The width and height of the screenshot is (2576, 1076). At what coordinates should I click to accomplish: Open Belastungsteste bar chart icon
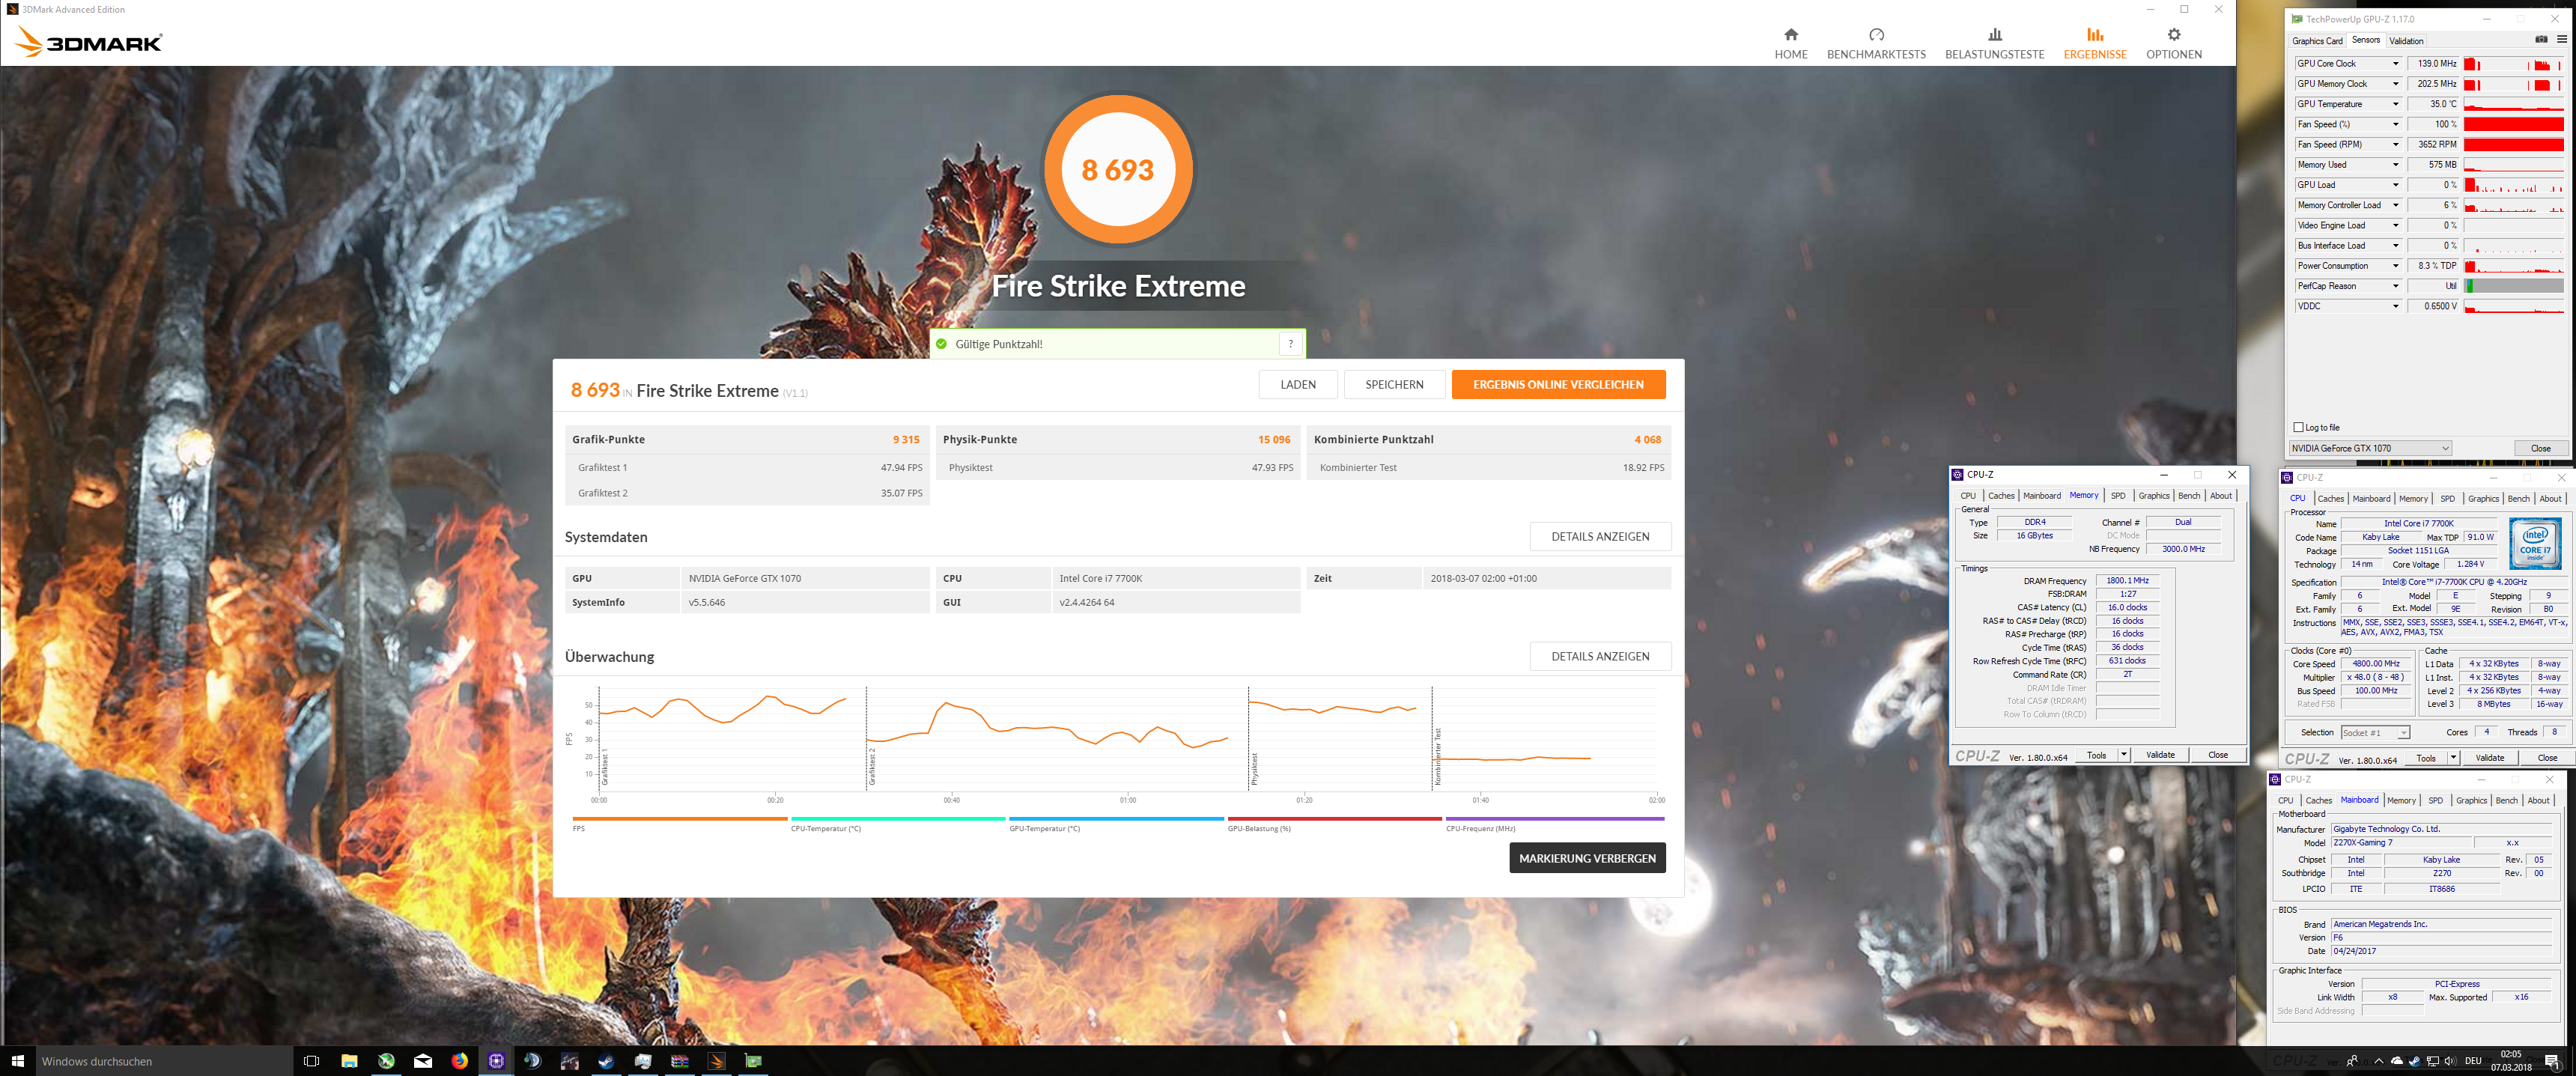[x=1994, y=34]
